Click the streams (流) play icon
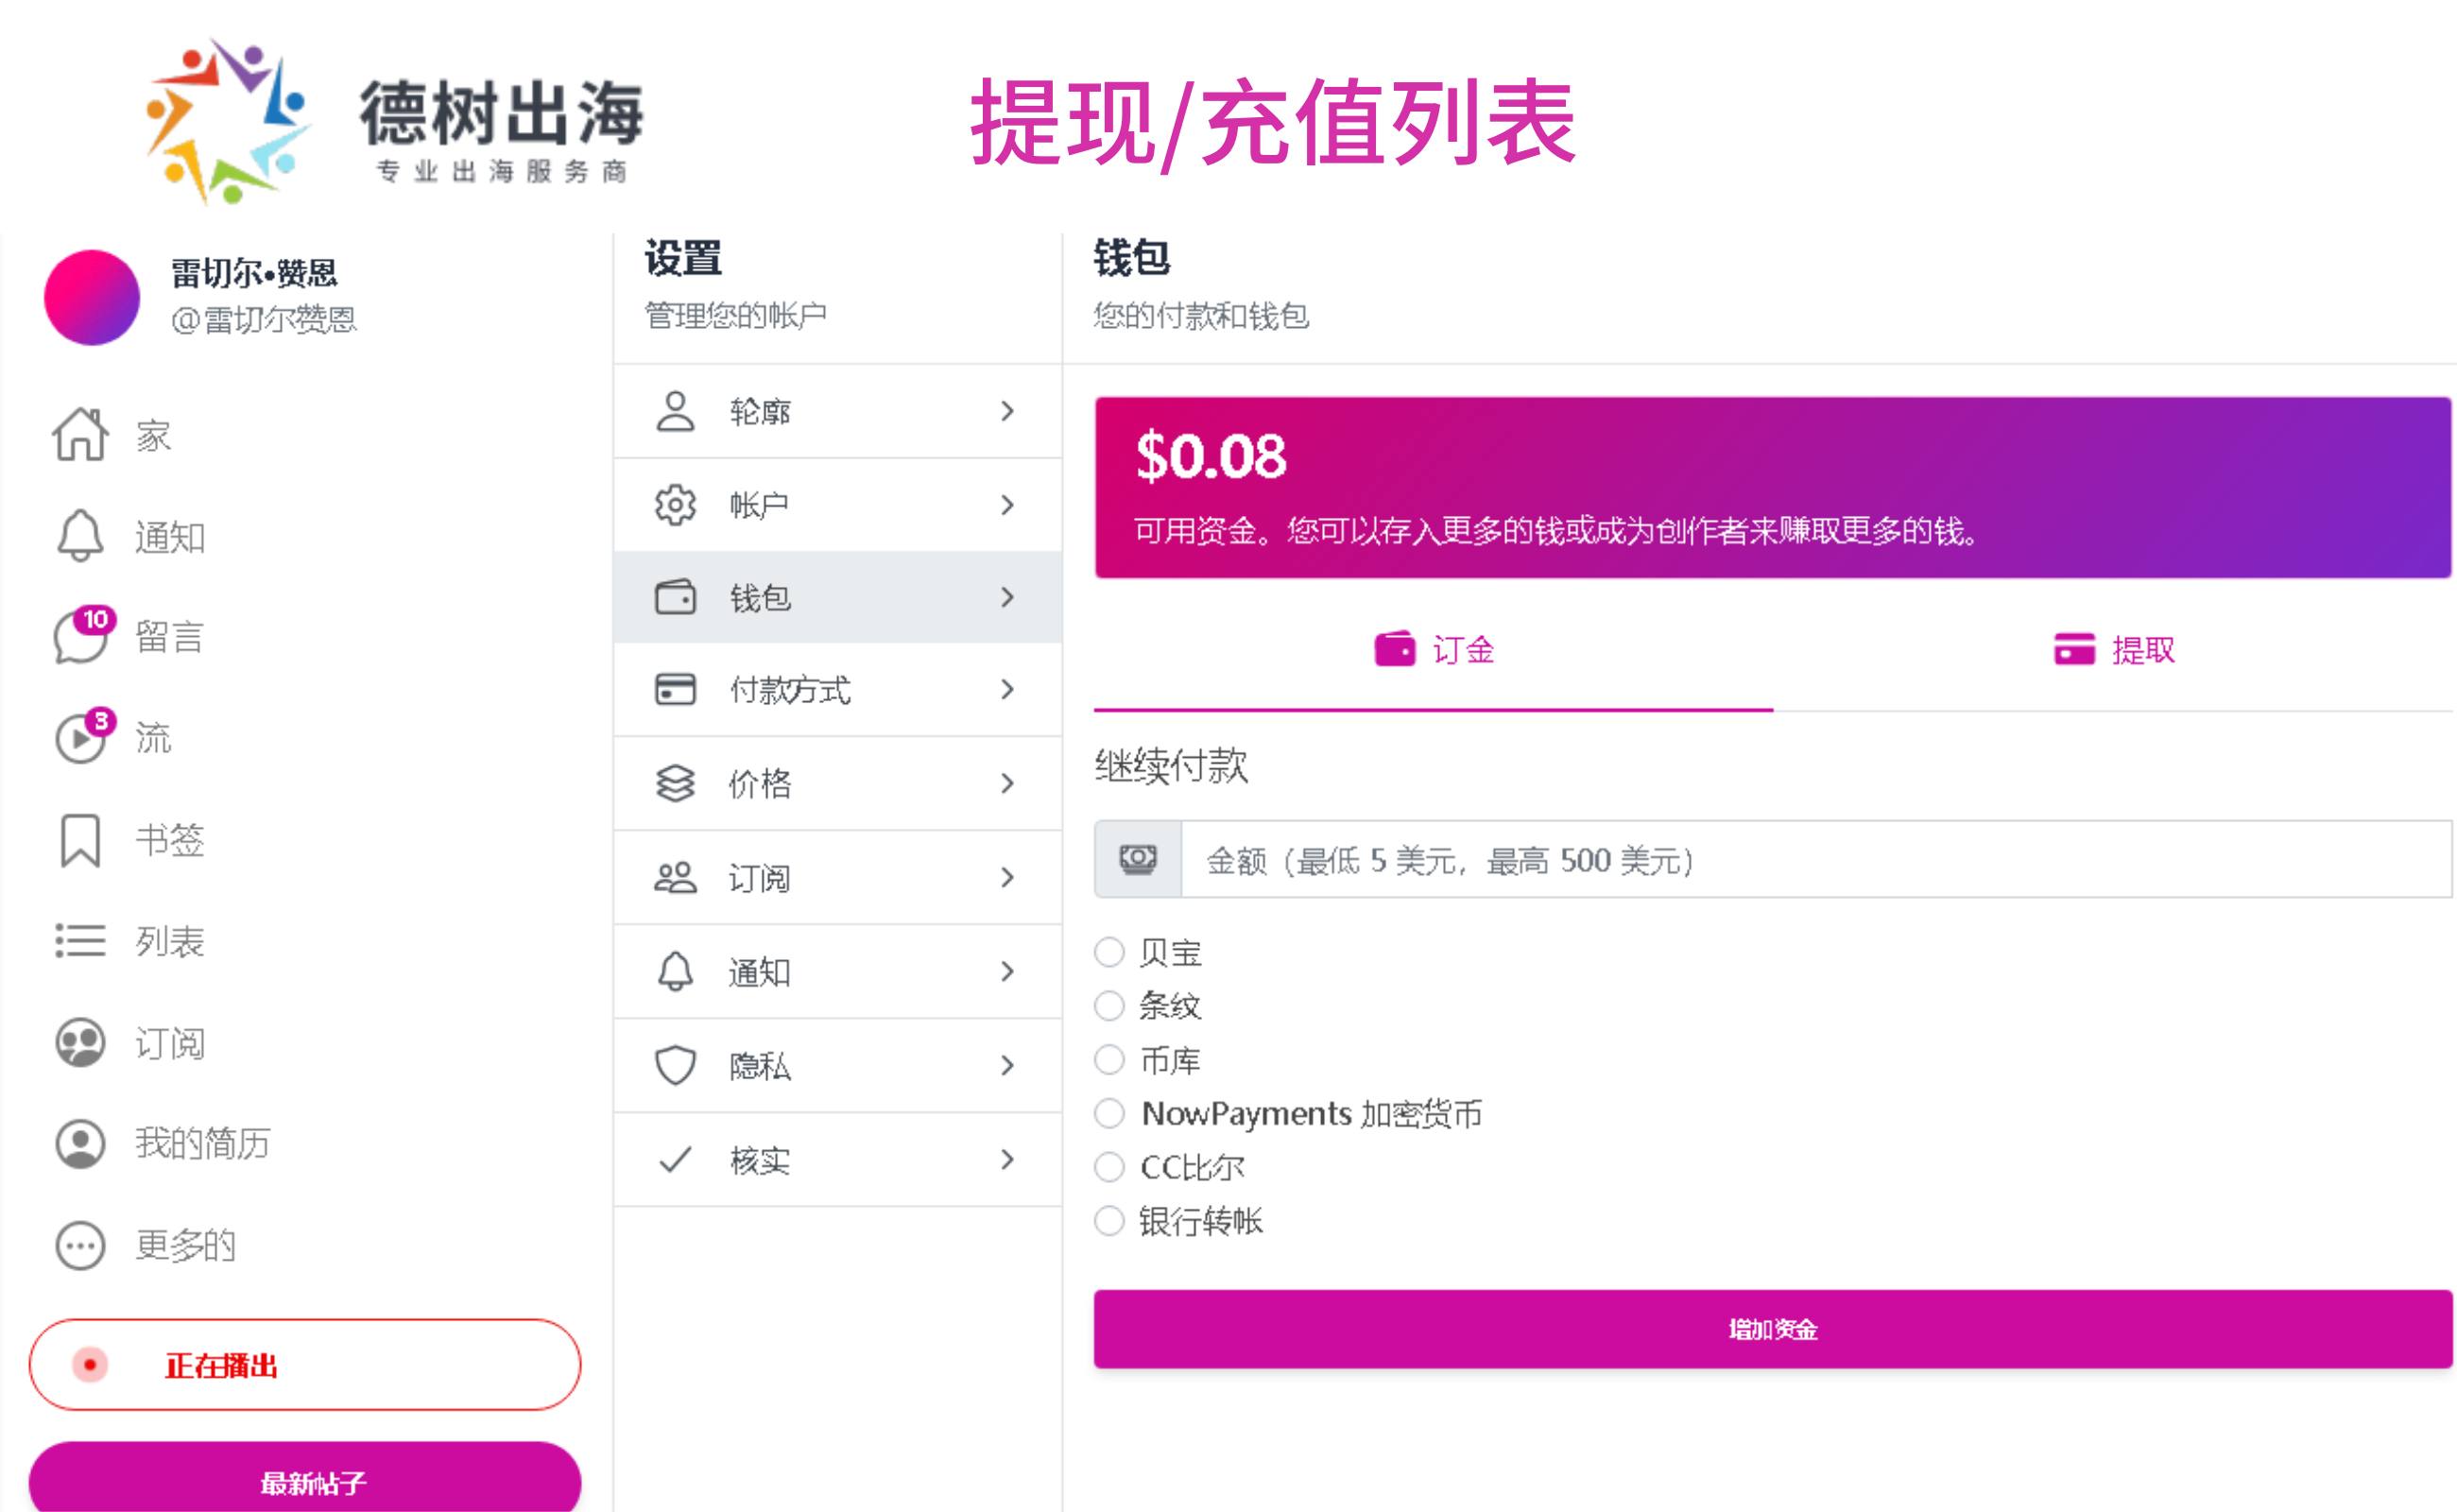 click(x=80, y=739)
